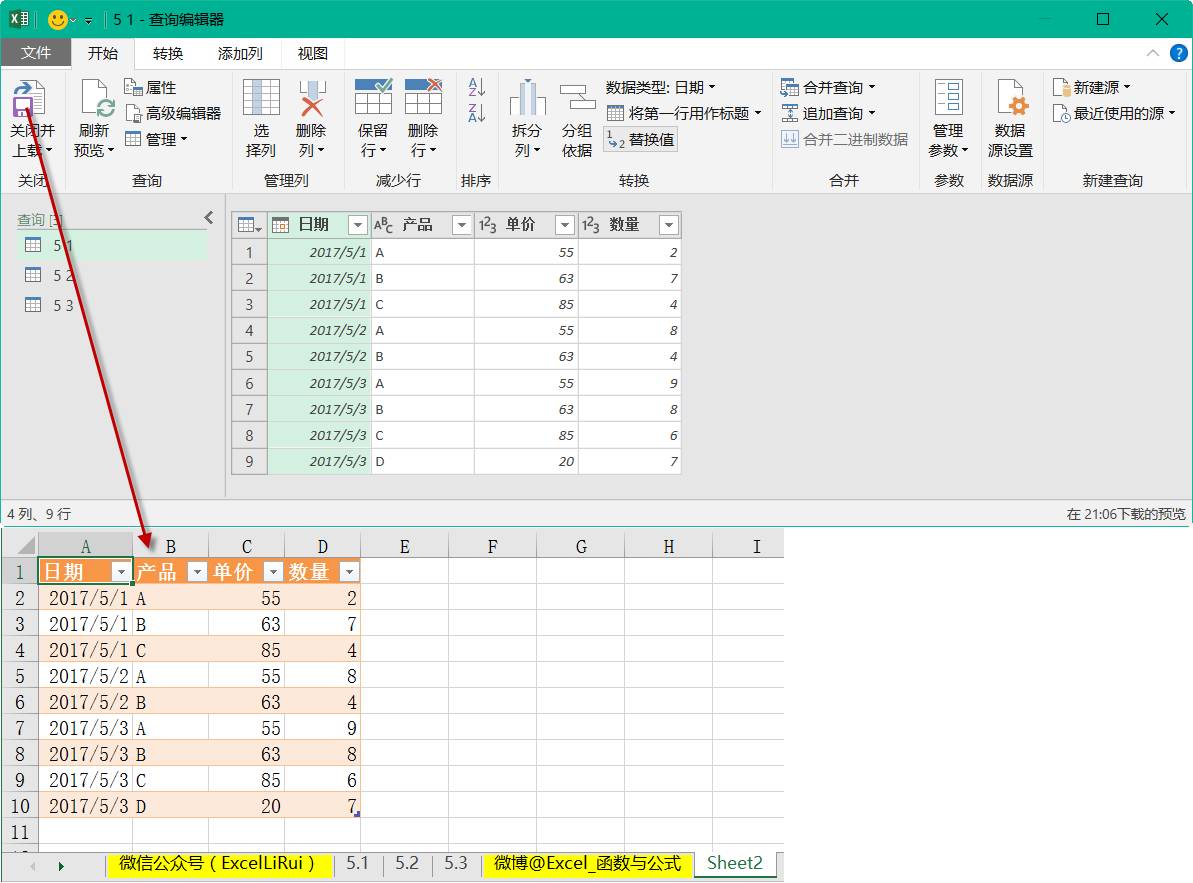This screenshot has height=883, width=1193.
Task: Click Remove Rows (删除行) icon
Action: click(x=423, y=97)
